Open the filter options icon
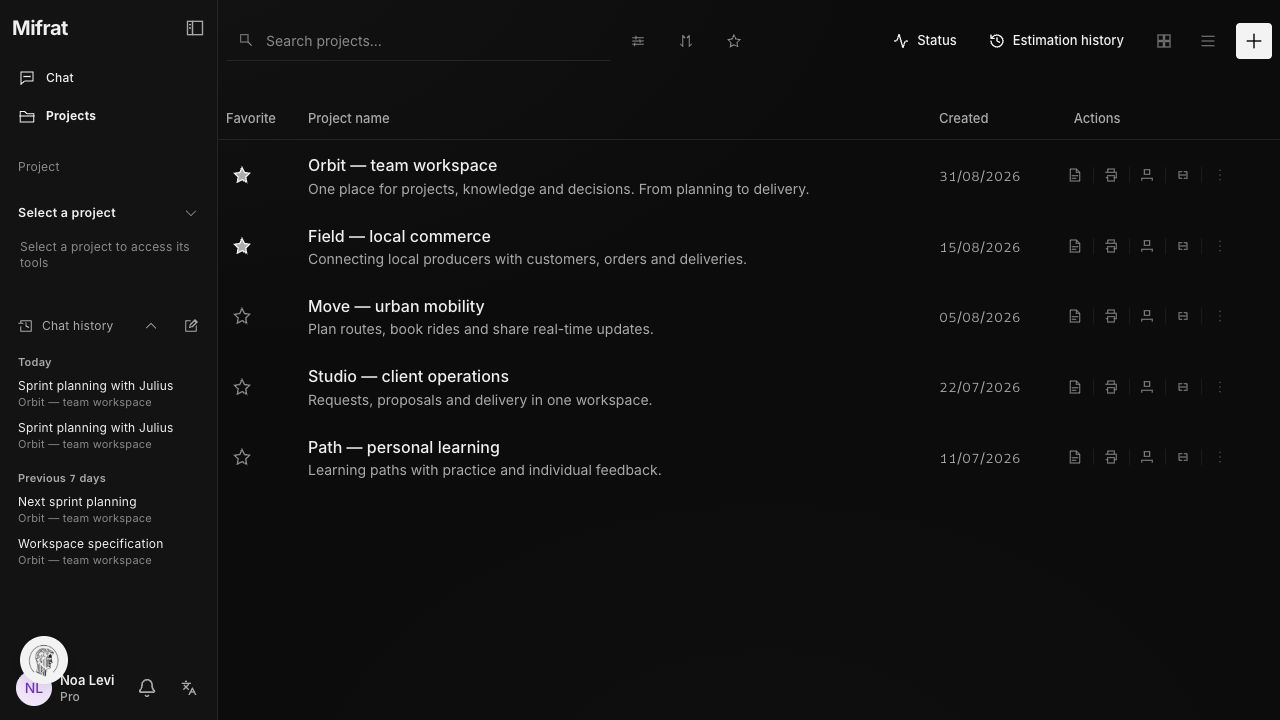The height and width of the screenshot is (720, 1280). click(x=638, y=41)
